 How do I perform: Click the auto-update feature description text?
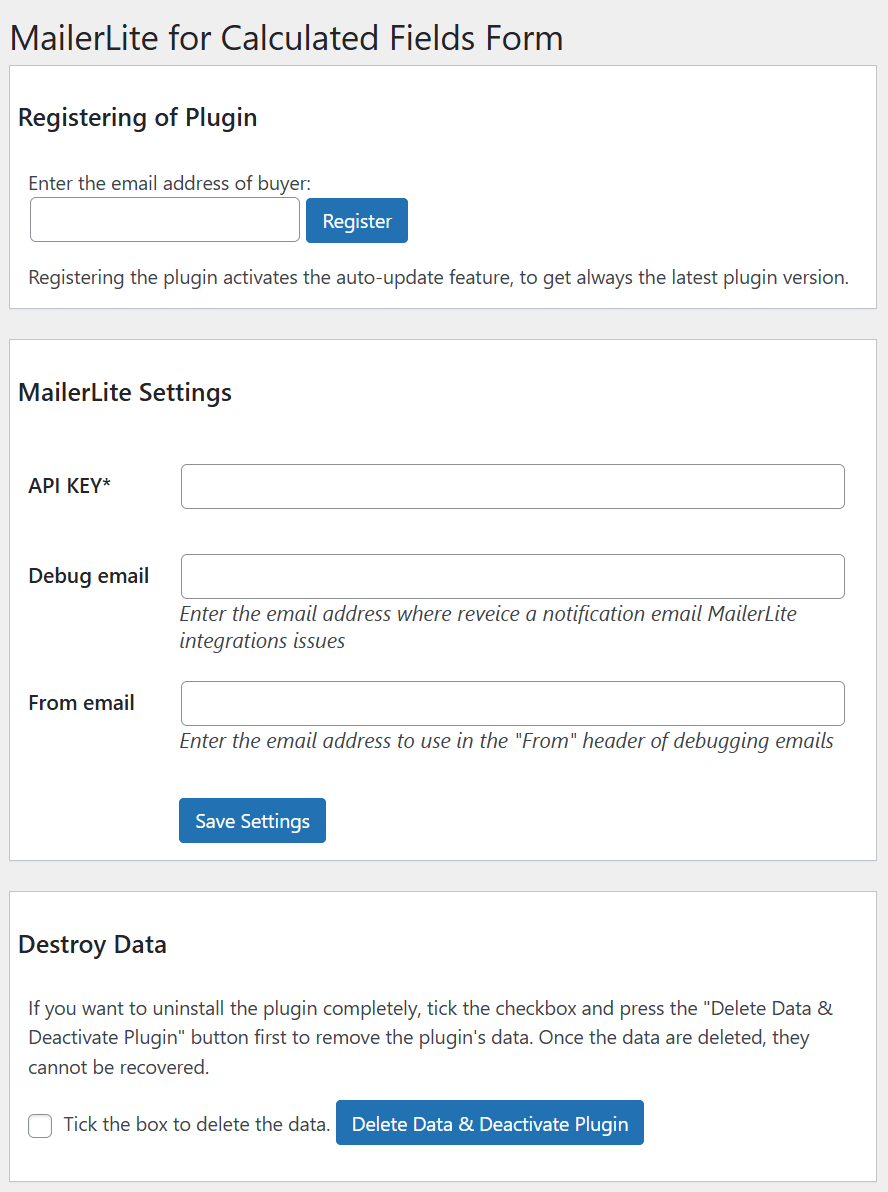tap(439, 277)
